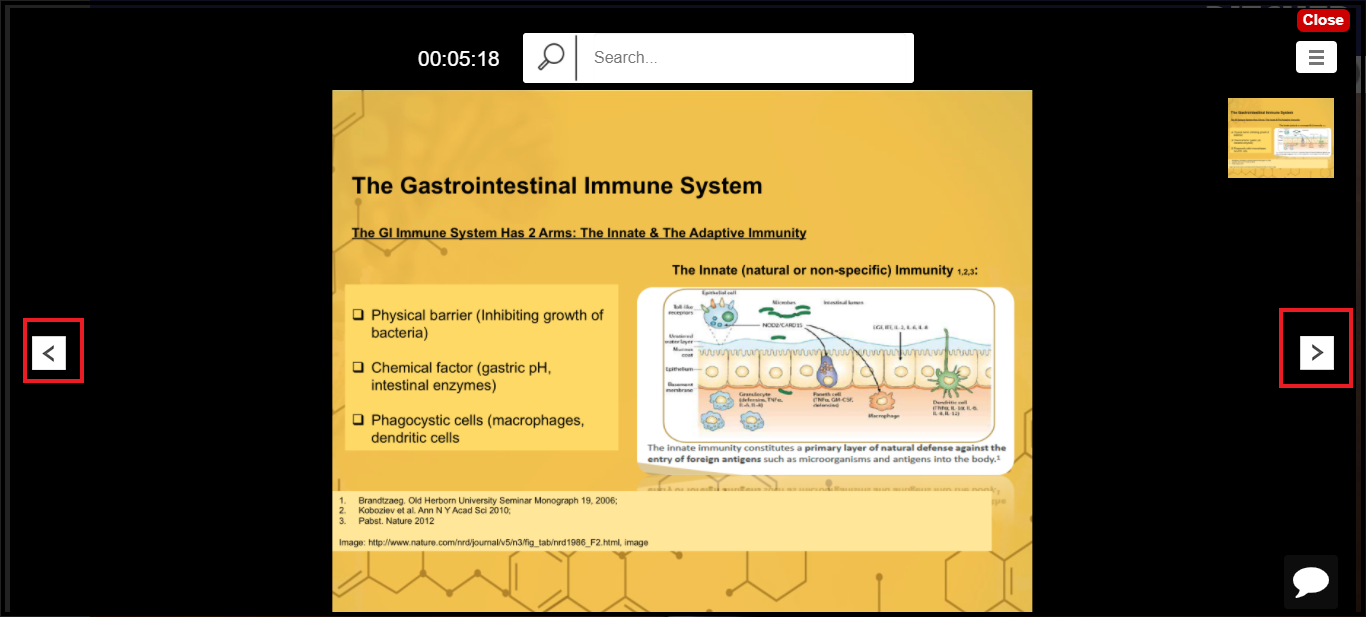
Task: Click the Physical barrier bullet checkbox
Action: click(358, 315)
